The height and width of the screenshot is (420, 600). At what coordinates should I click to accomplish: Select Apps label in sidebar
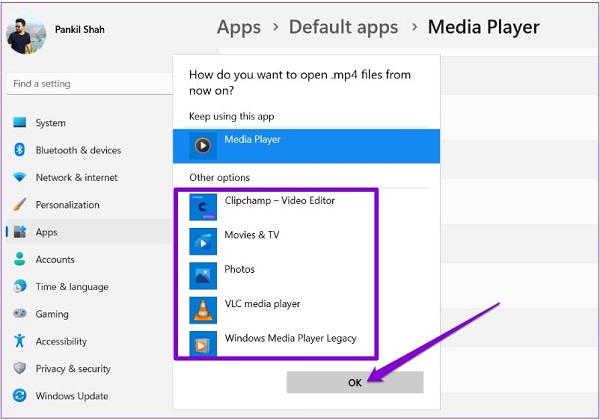coord(46,232)
